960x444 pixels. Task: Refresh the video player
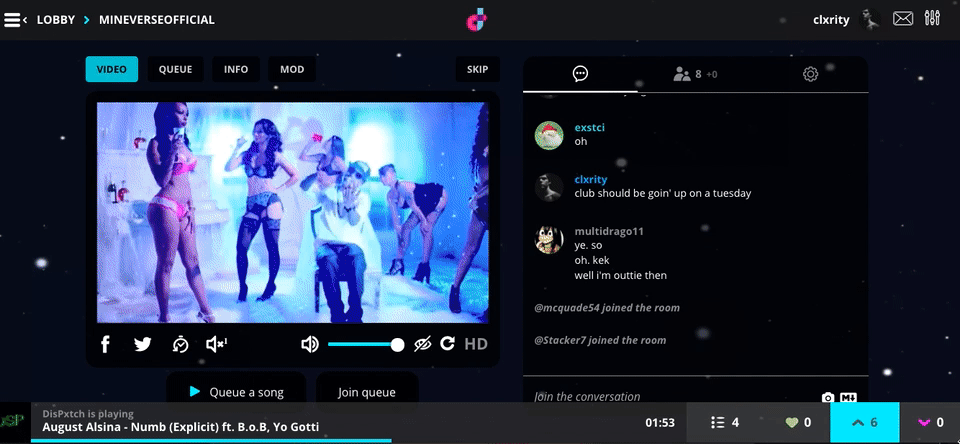pyautogui.click(x=448, y=344)
